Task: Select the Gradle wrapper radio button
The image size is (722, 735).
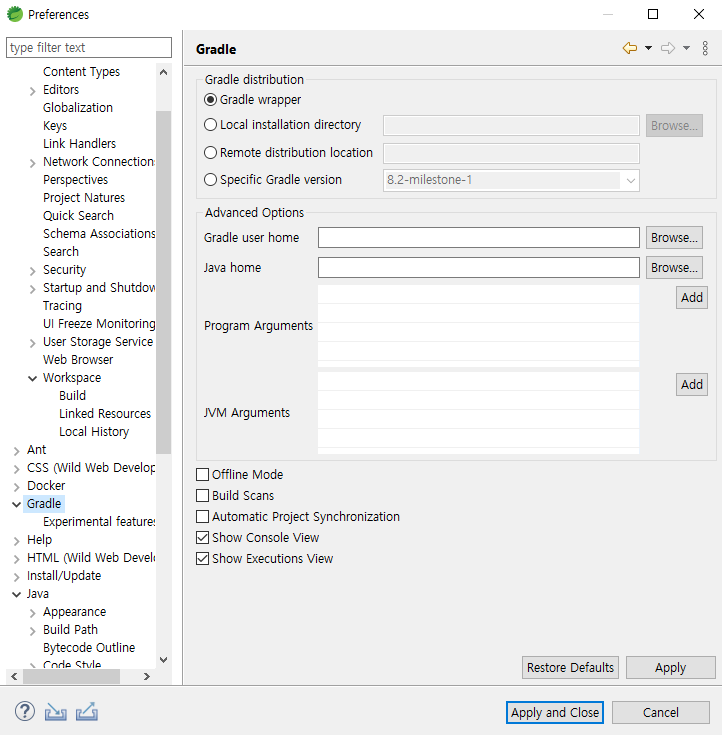Action: (211, 100)
